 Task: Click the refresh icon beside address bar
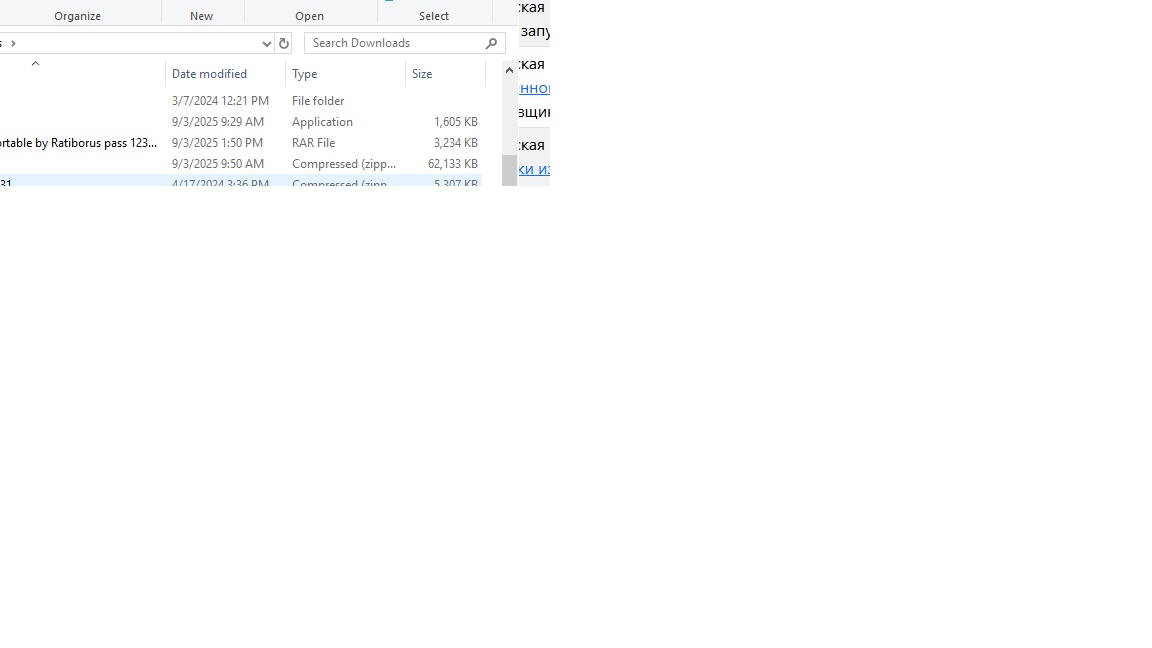coord(284,43)
